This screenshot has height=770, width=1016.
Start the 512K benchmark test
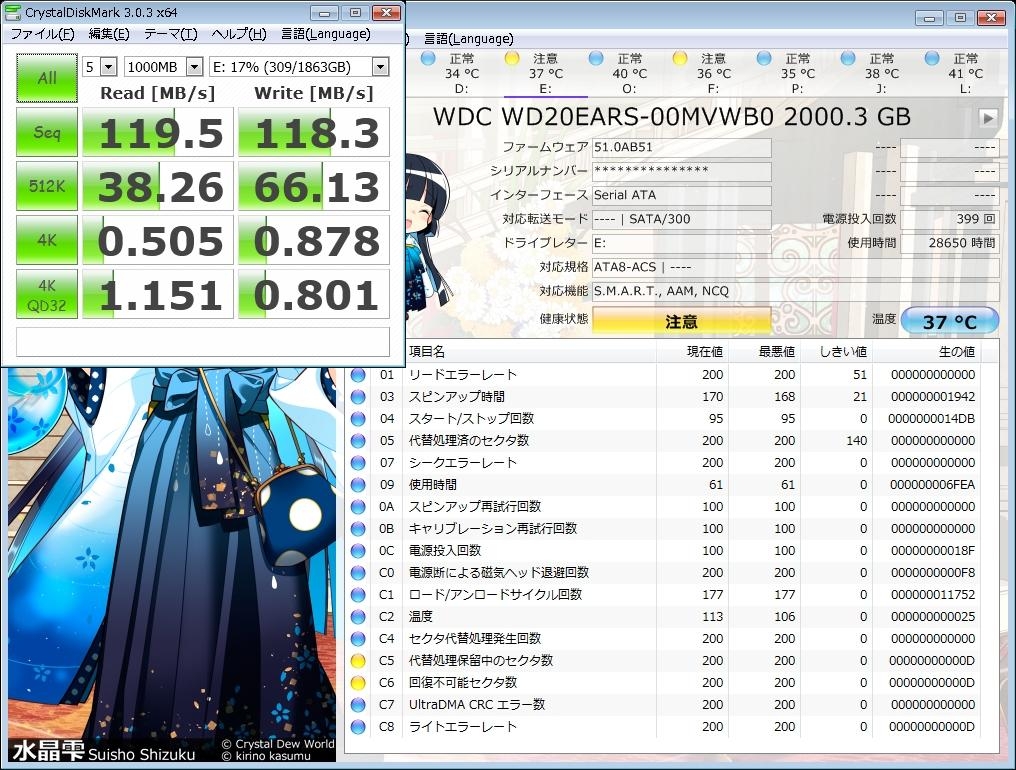47,186
